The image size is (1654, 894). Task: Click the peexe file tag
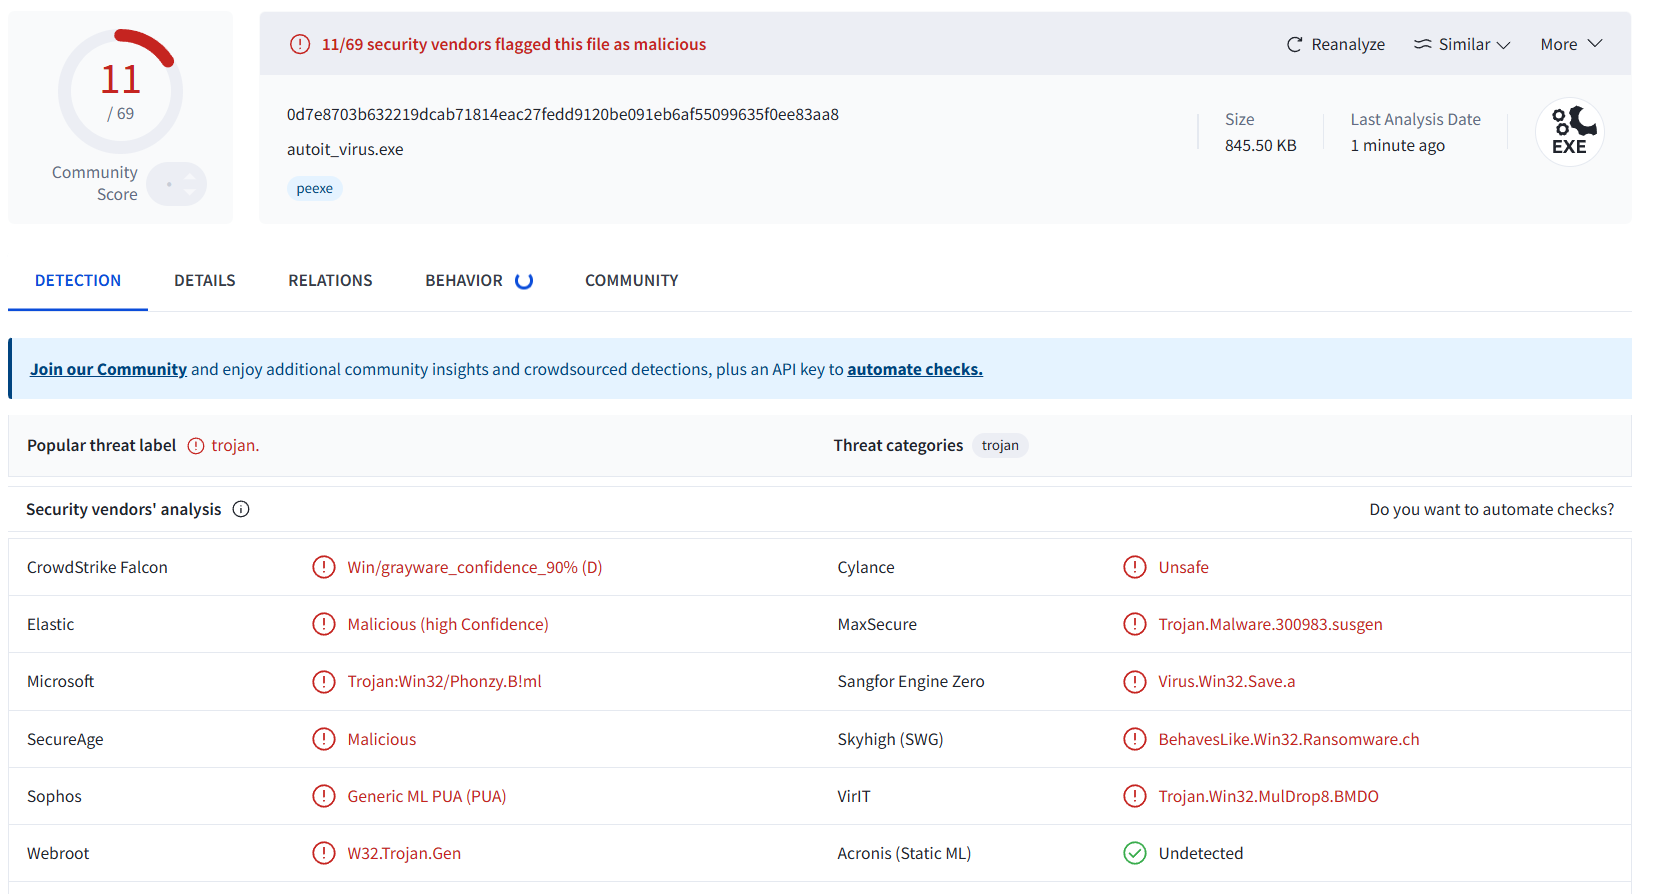point(314,188)
